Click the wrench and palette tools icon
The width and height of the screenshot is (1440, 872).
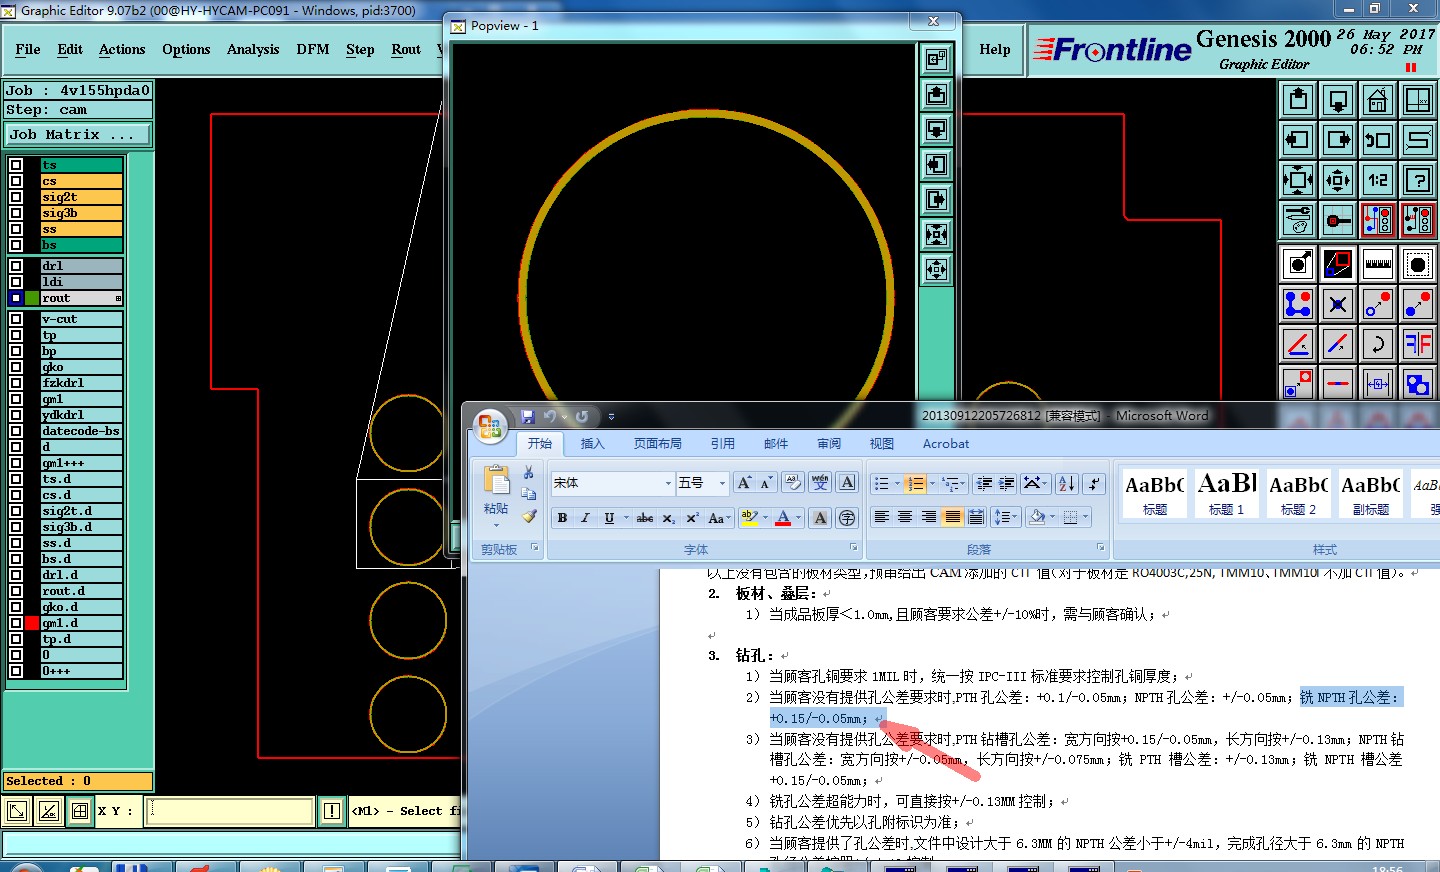(1298, 220)
